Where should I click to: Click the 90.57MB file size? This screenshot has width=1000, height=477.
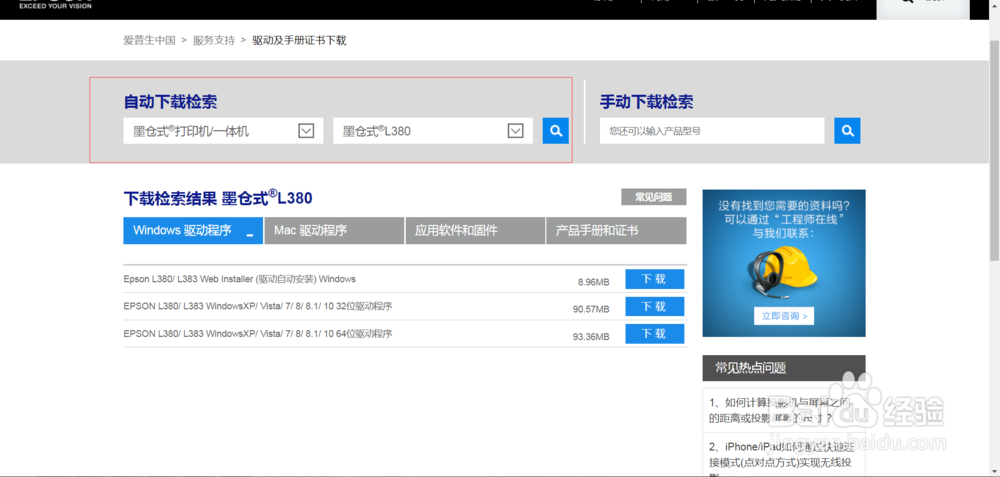pos(591,309)
